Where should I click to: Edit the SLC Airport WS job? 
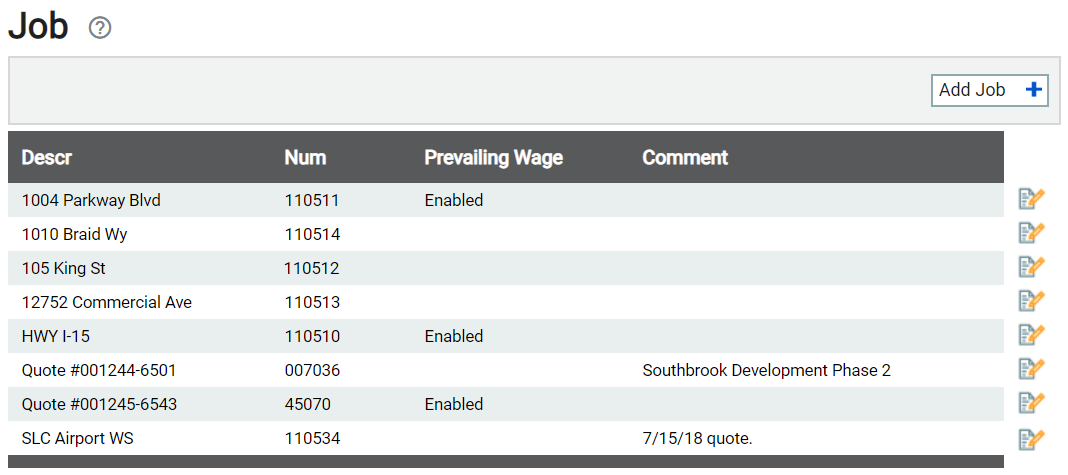pos(1031,440)
